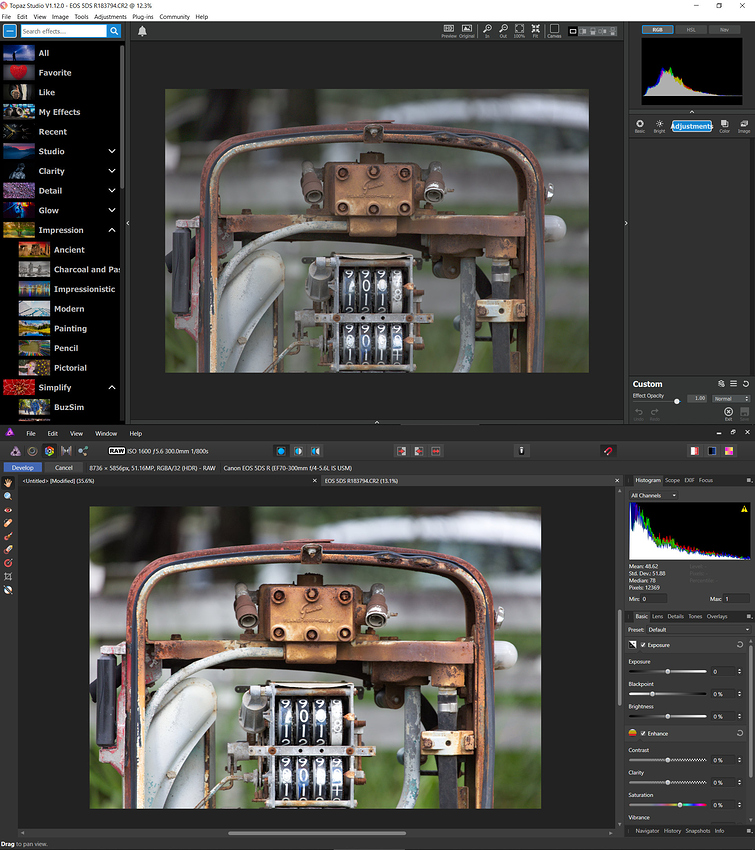Image resolution: width=755 pixels, height=850 pixels.
Task: Open the Plug-ins menu
Action: [143, 17]
